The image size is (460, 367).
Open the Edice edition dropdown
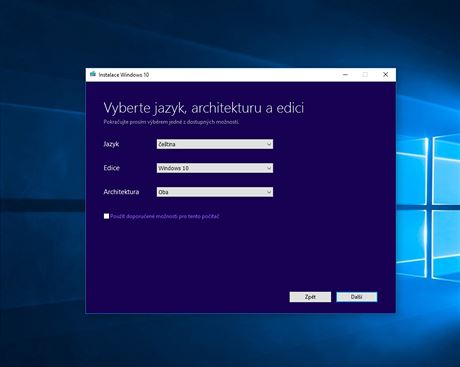(215, 168)
